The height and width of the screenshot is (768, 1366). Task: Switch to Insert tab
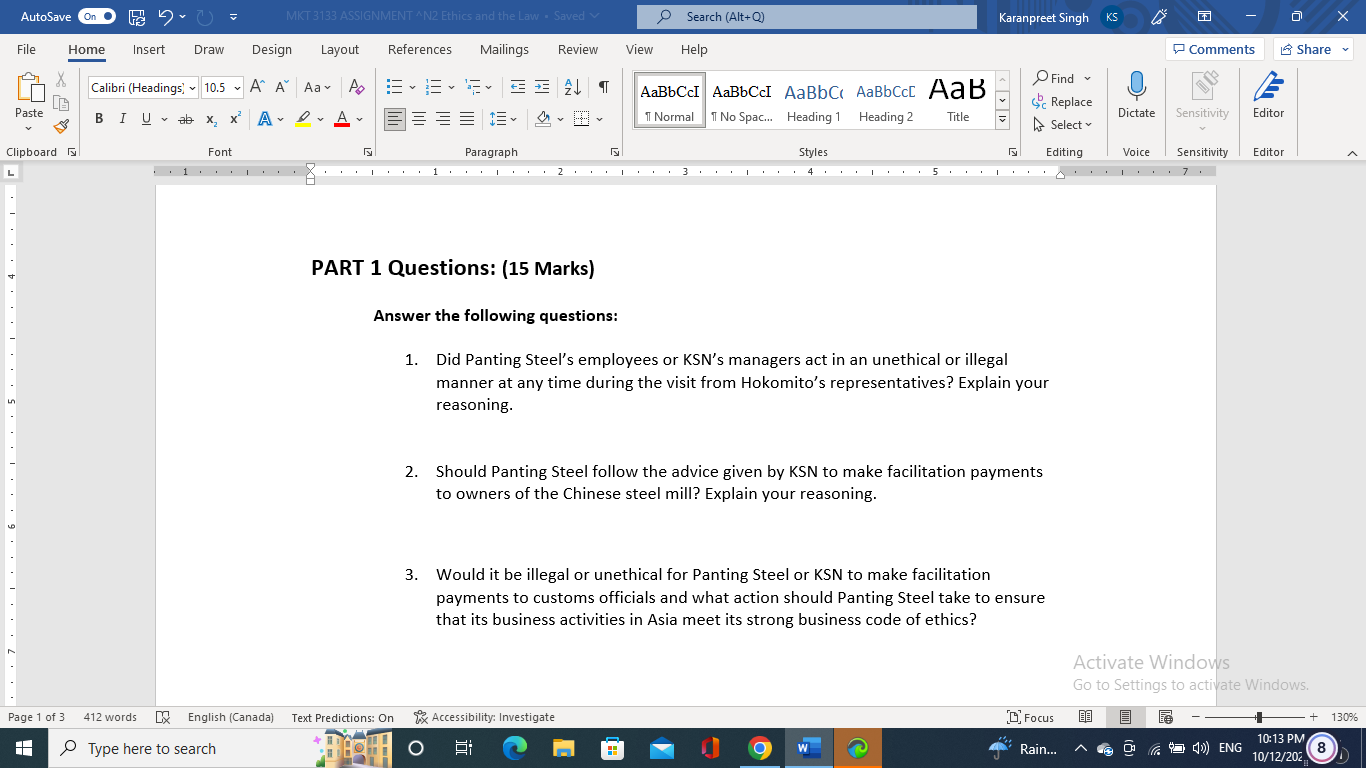(149, 49)
